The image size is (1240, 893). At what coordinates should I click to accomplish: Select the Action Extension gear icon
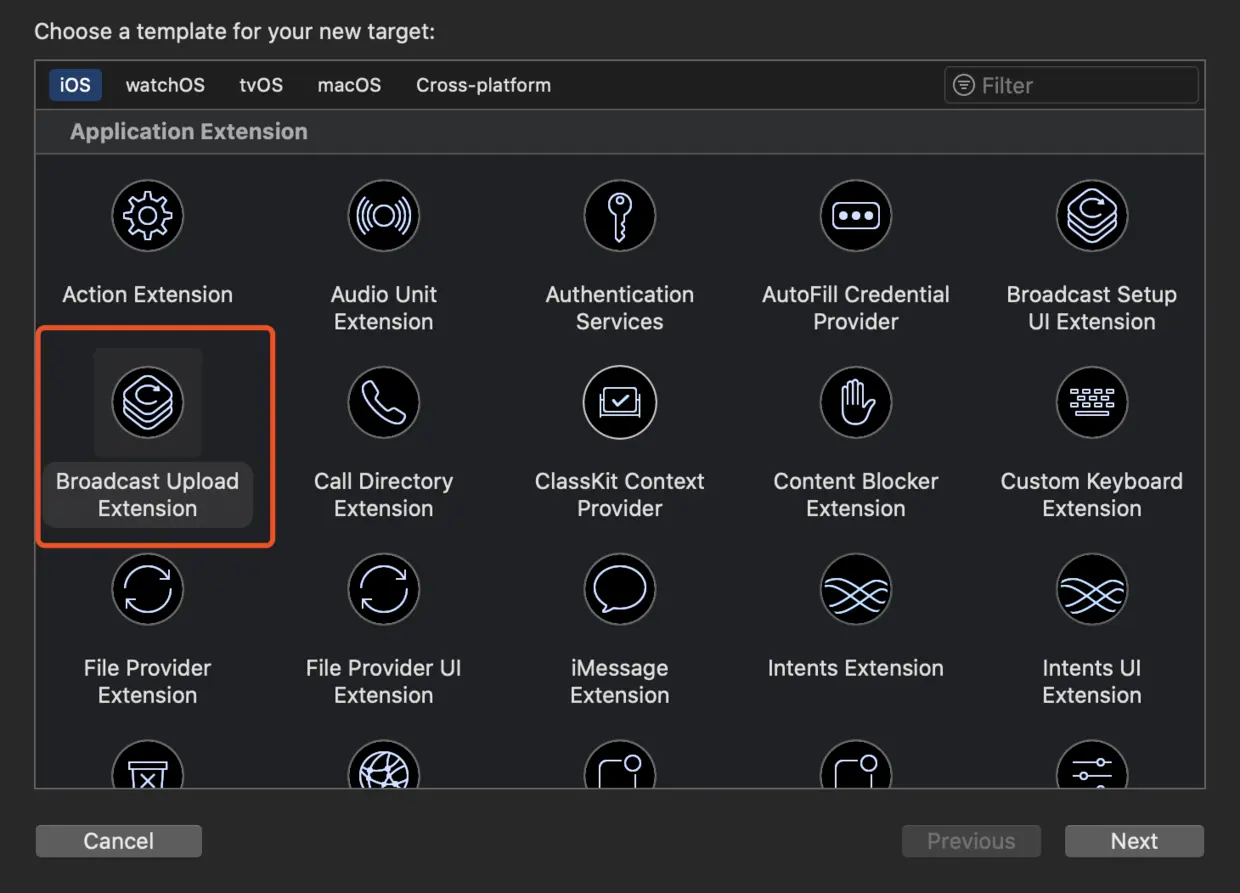point(148,215)
